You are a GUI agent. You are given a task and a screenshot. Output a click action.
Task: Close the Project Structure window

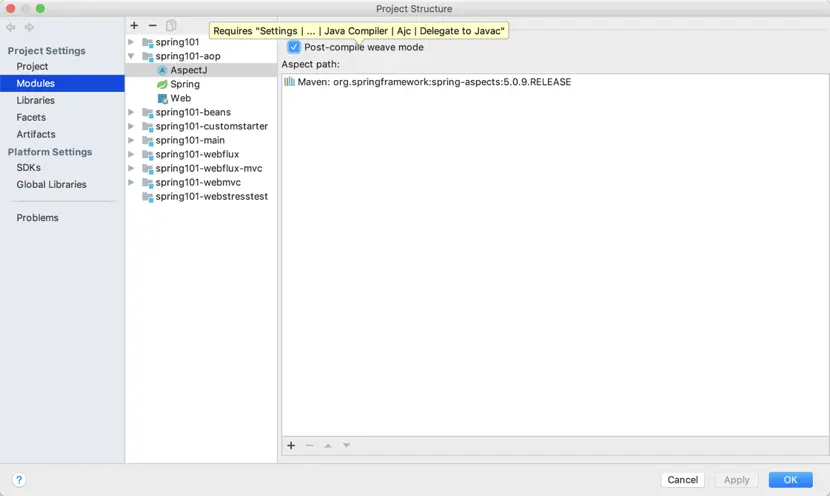10,8
